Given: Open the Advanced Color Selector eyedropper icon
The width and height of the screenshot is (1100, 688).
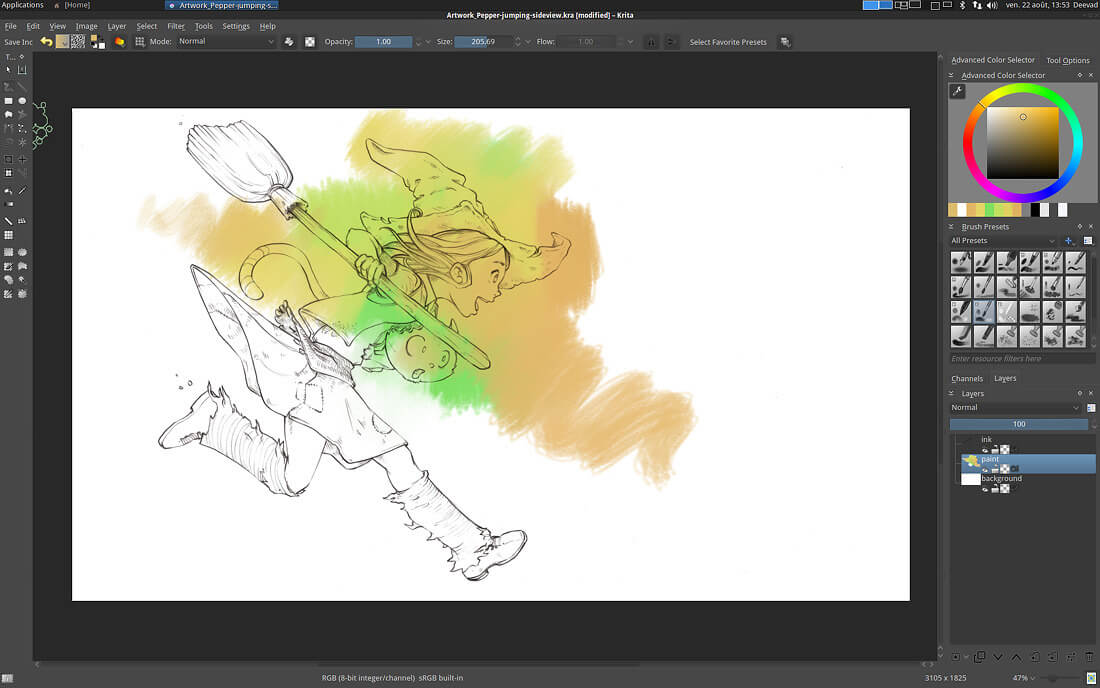Looking at the screenshot, I should click(x=958, y=89).
